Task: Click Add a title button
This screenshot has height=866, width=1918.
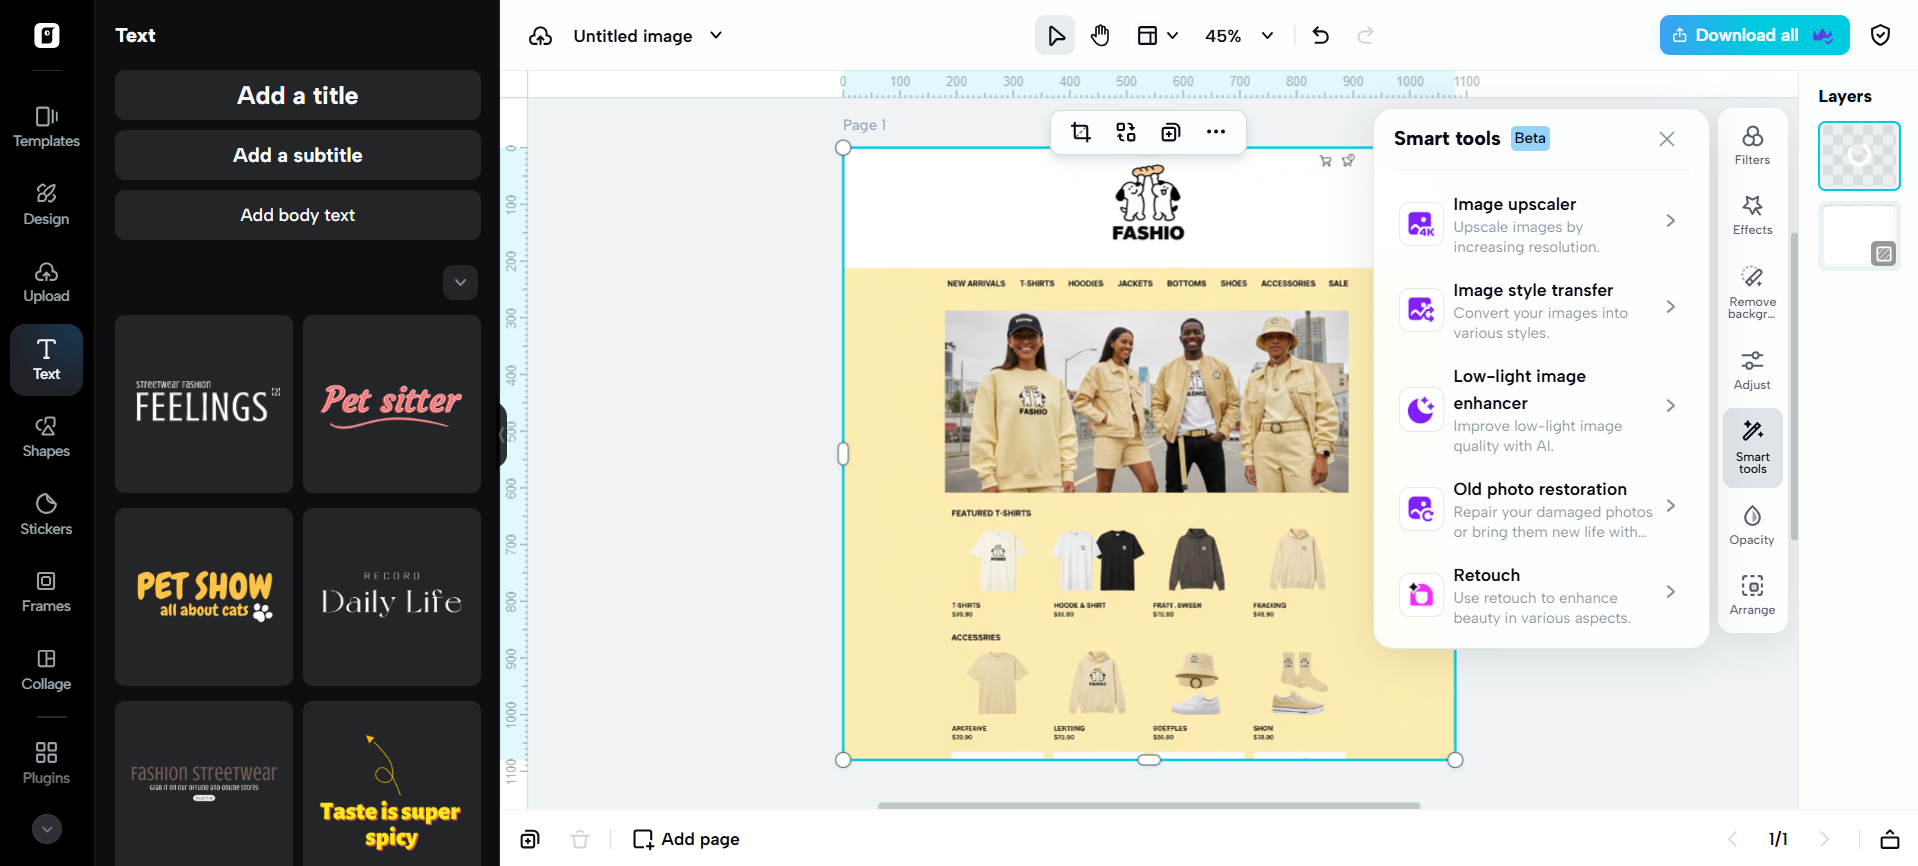Action: 297,95
